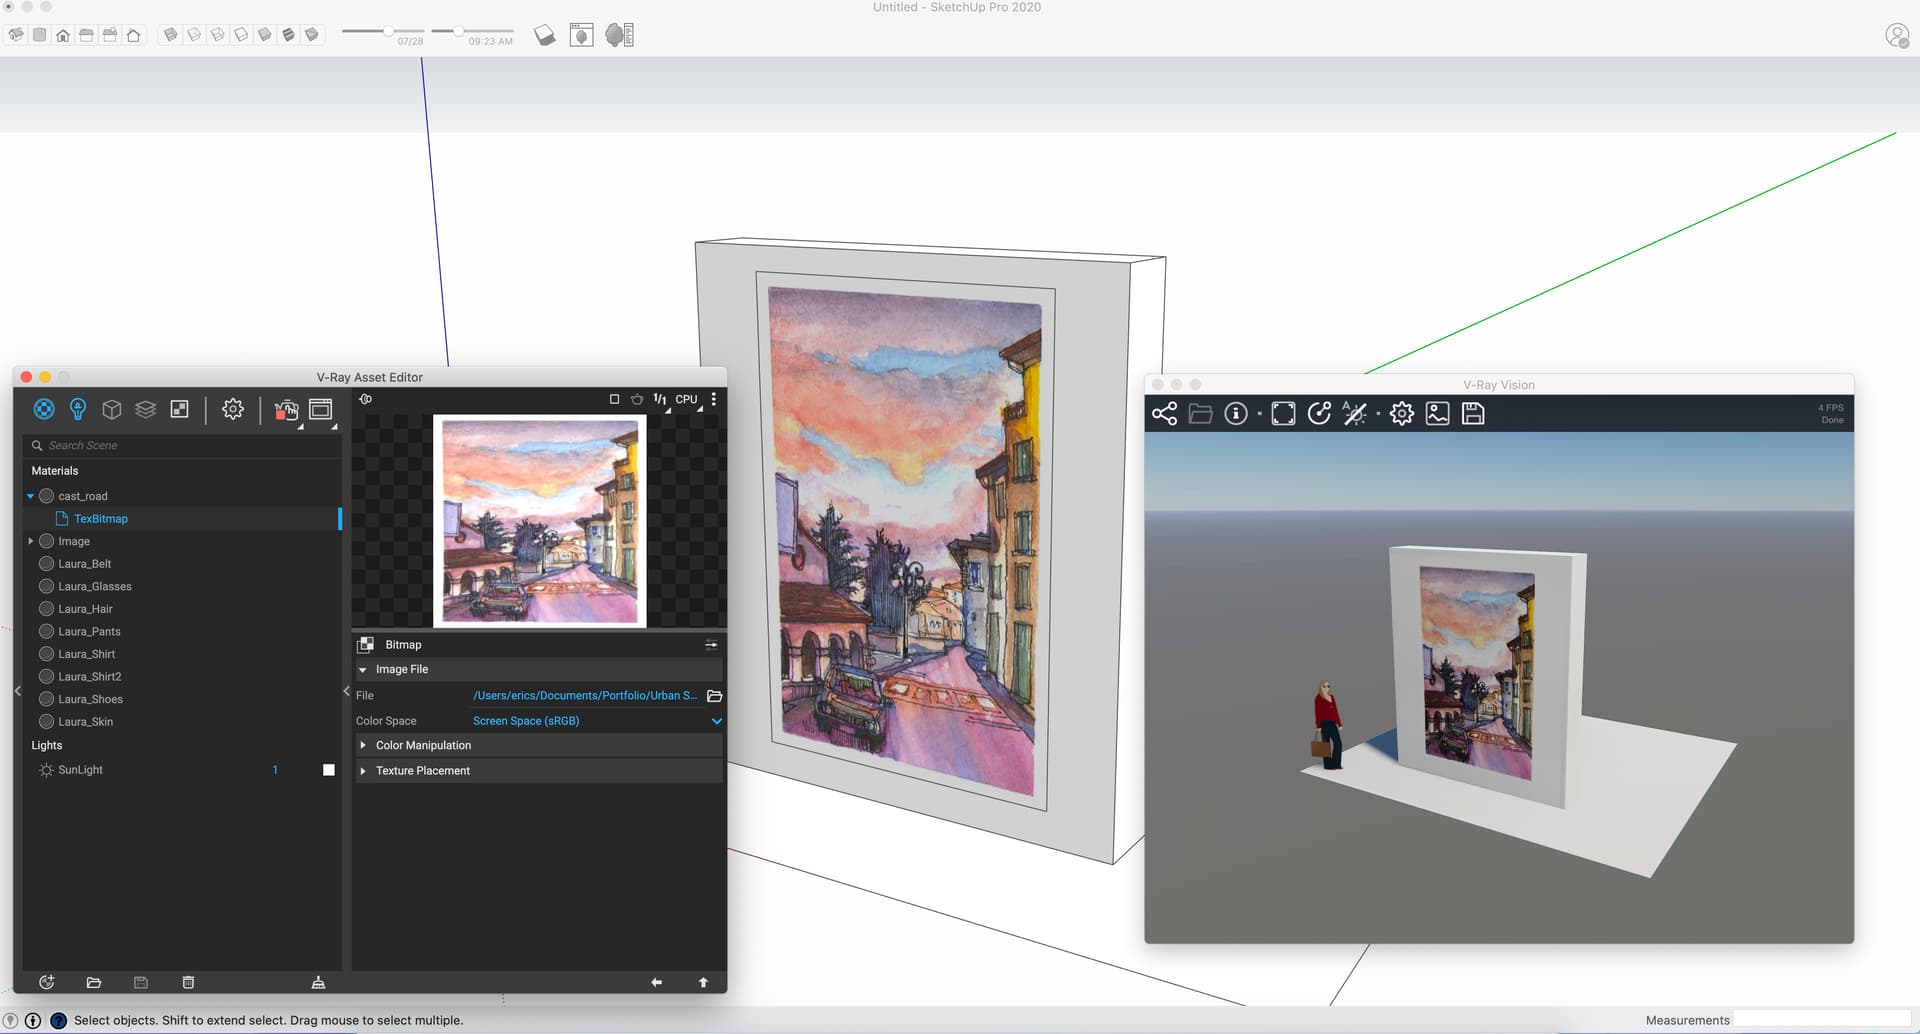Collapse the cast_road material tree
Screen dimensions: 1920x1034
coord(31,496)
